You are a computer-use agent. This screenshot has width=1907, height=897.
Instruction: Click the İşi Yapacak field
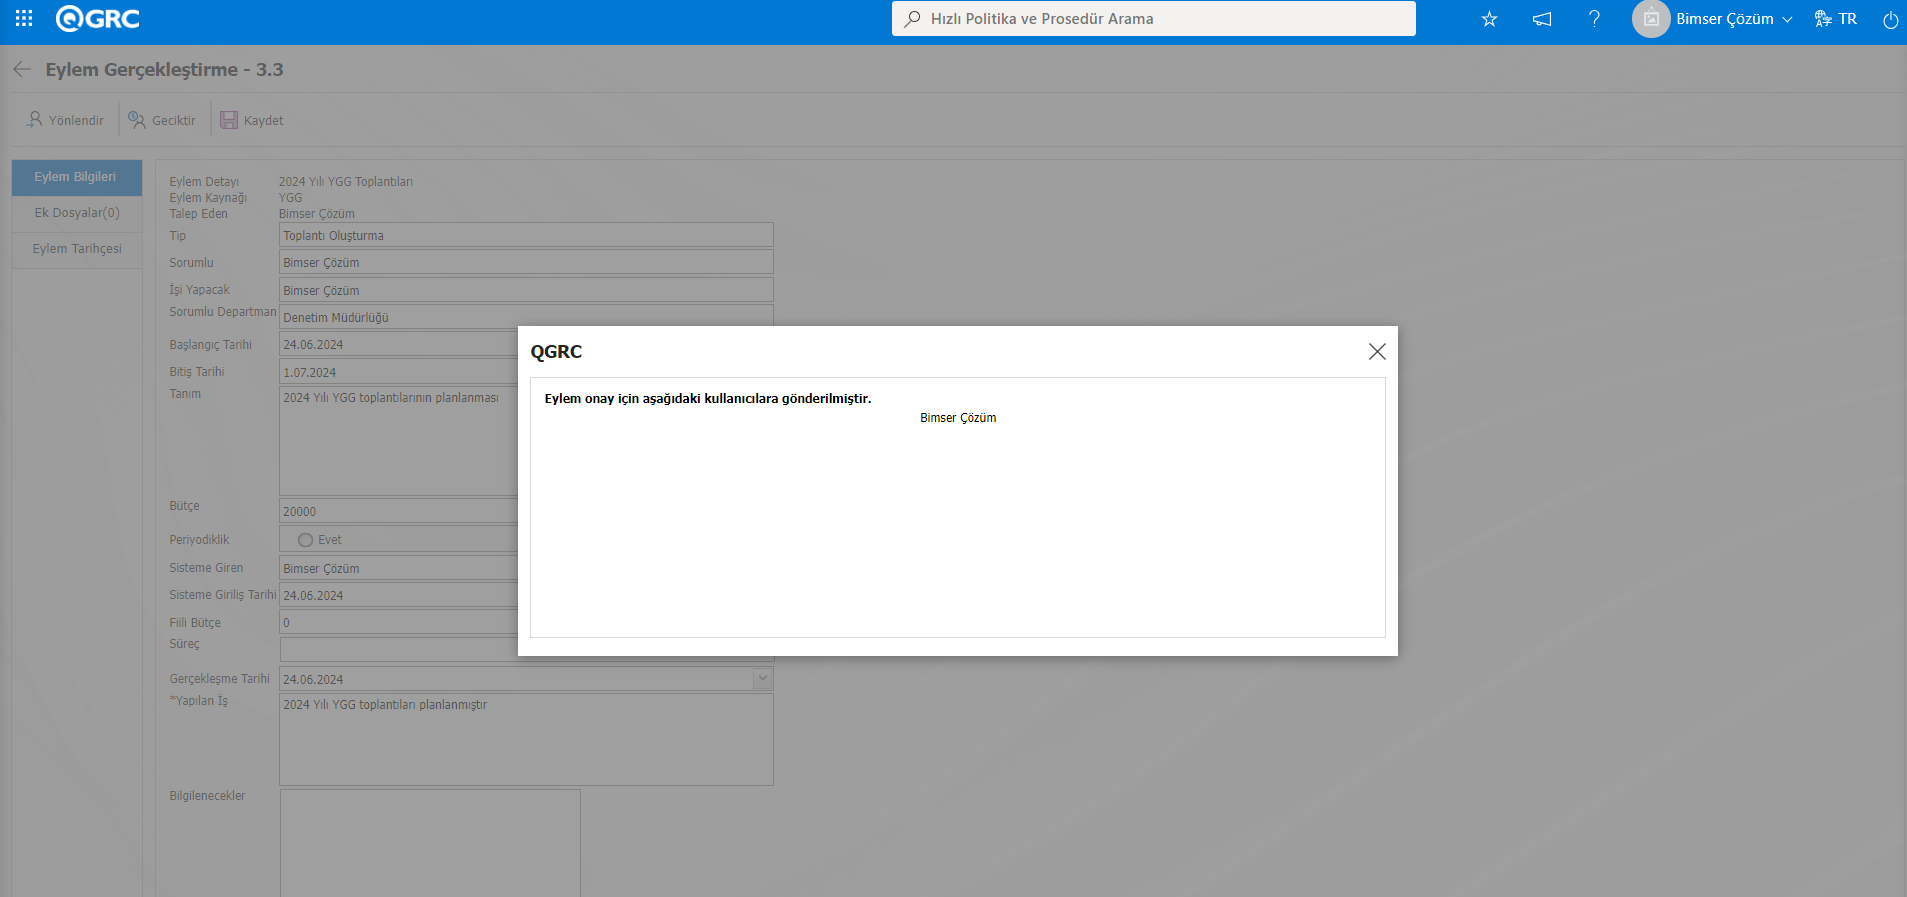coord(526,290)
